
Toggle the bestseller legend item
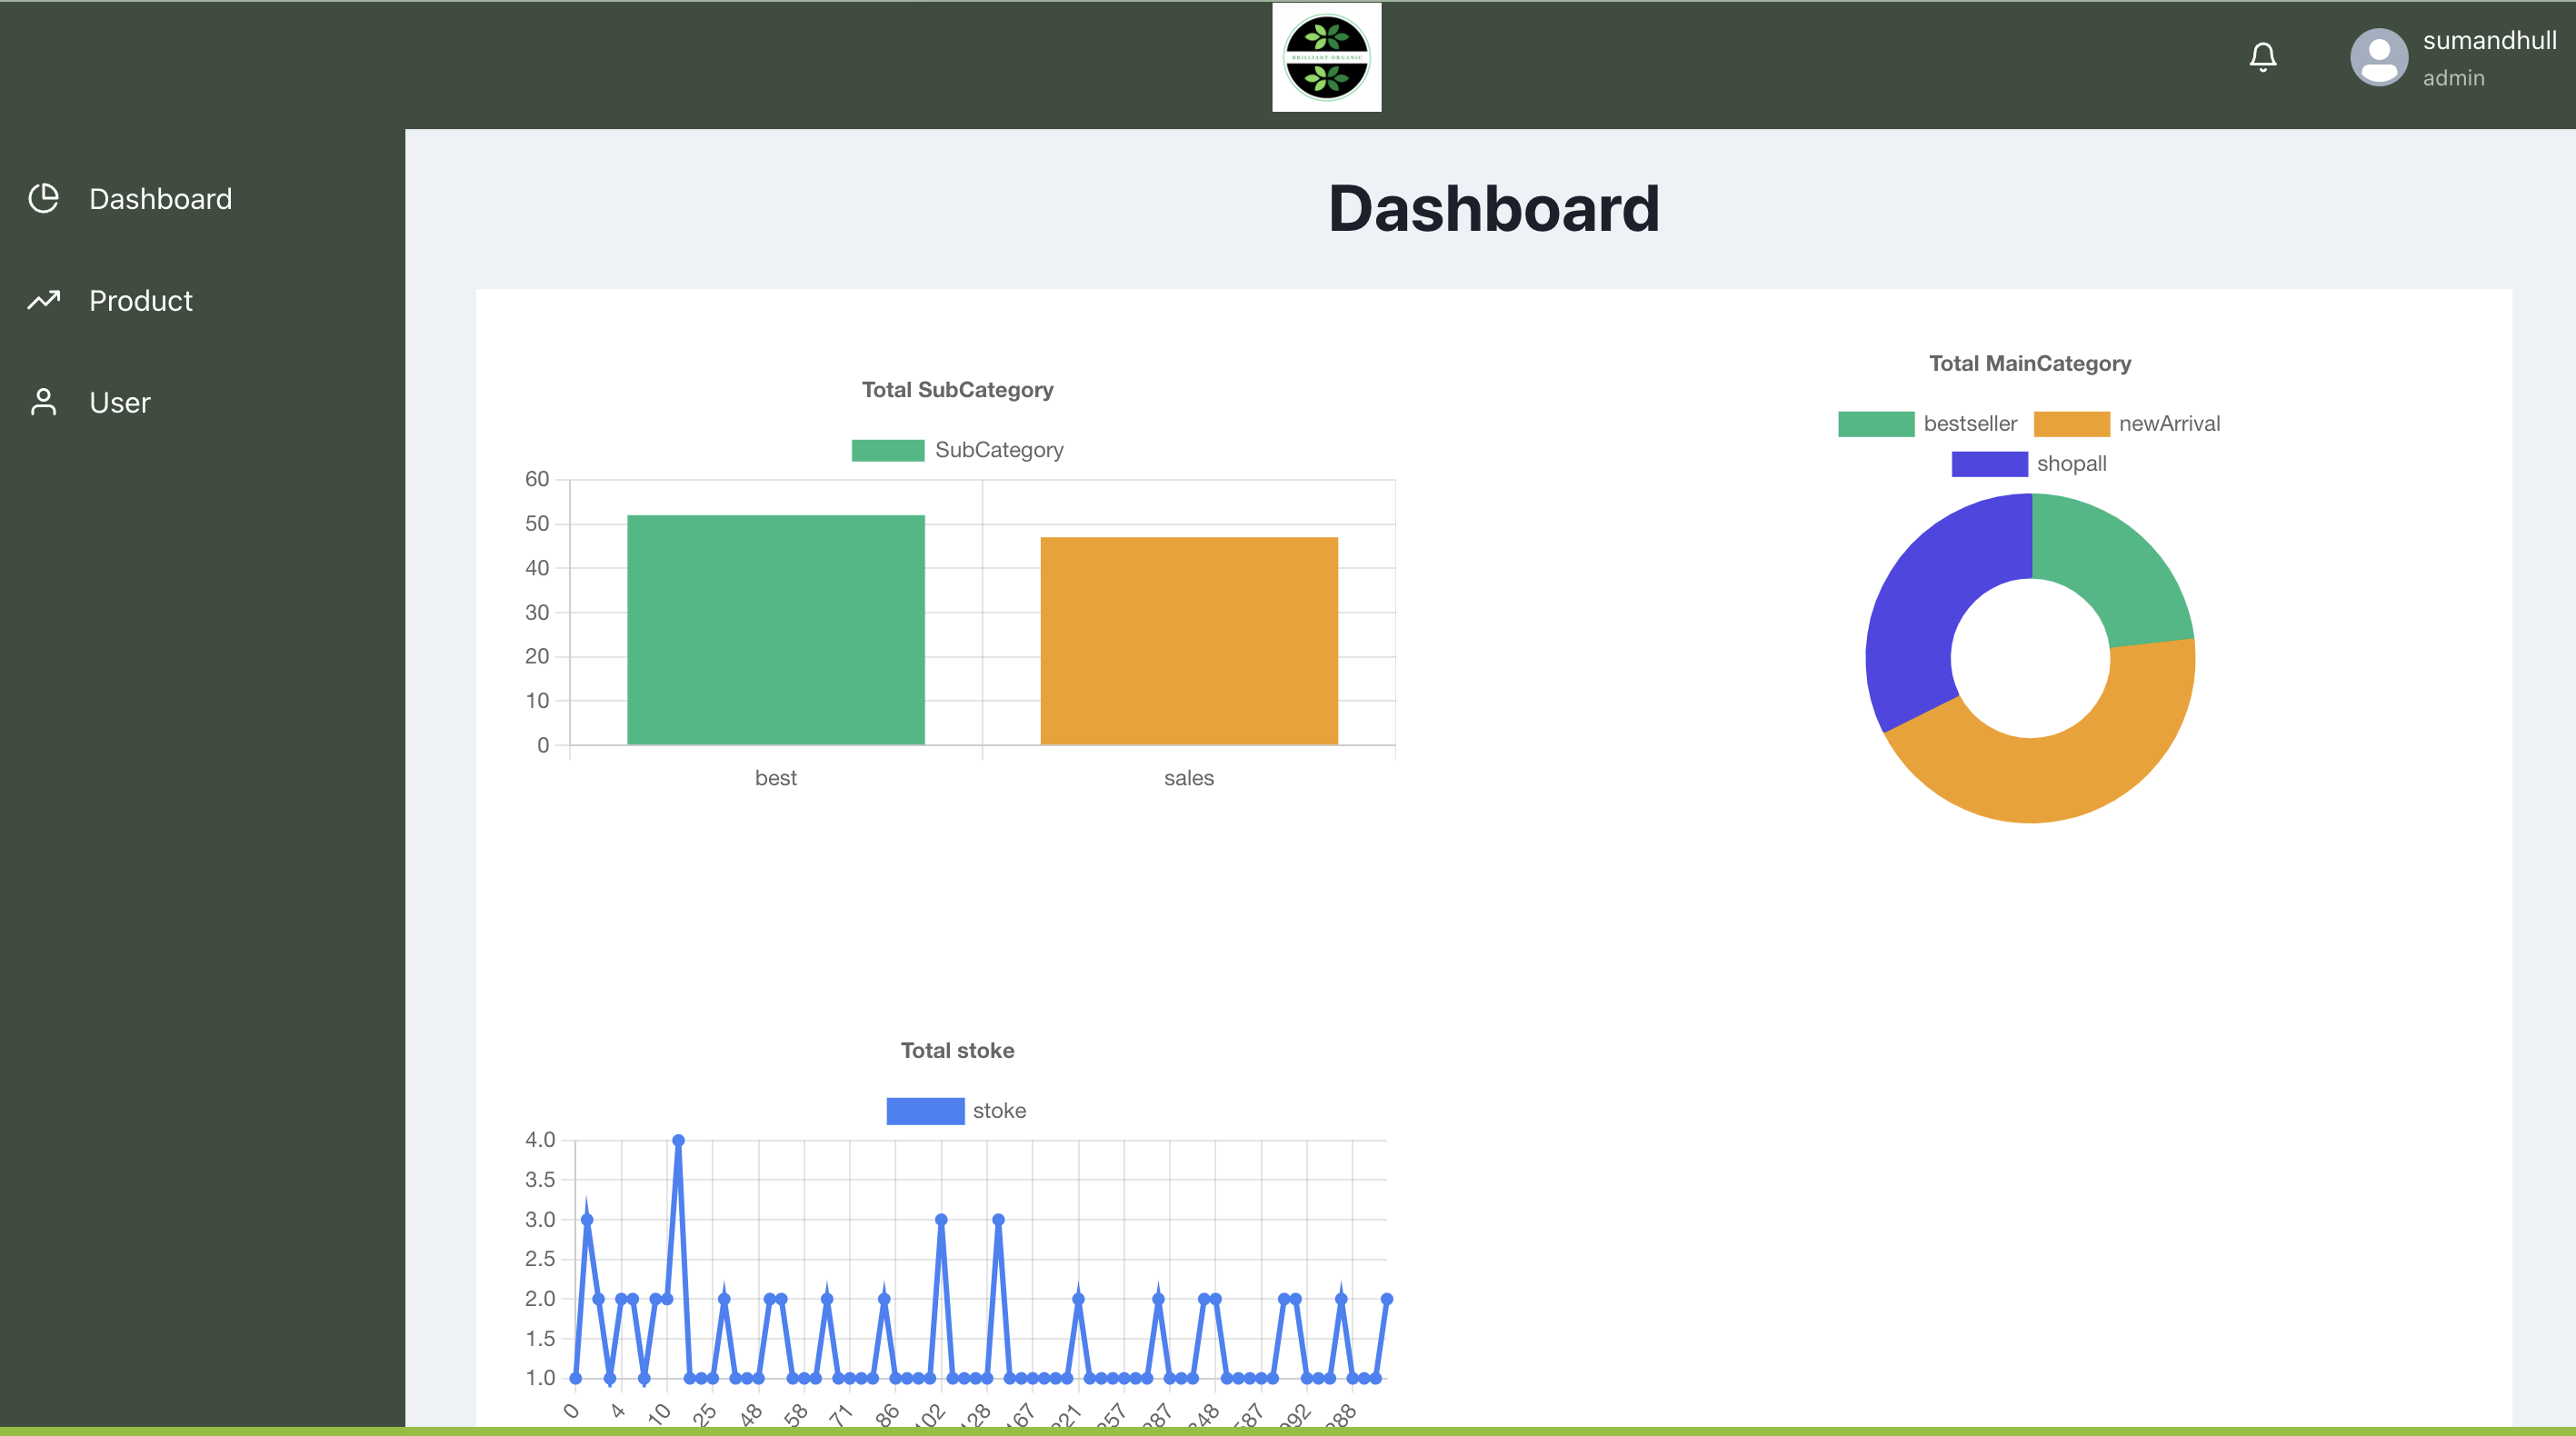coord(1969,424)
